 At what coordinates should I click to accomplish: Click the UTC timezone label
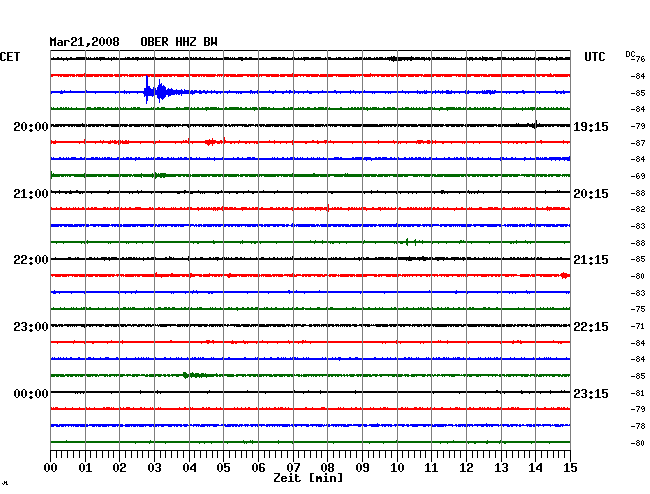point(594,57)
